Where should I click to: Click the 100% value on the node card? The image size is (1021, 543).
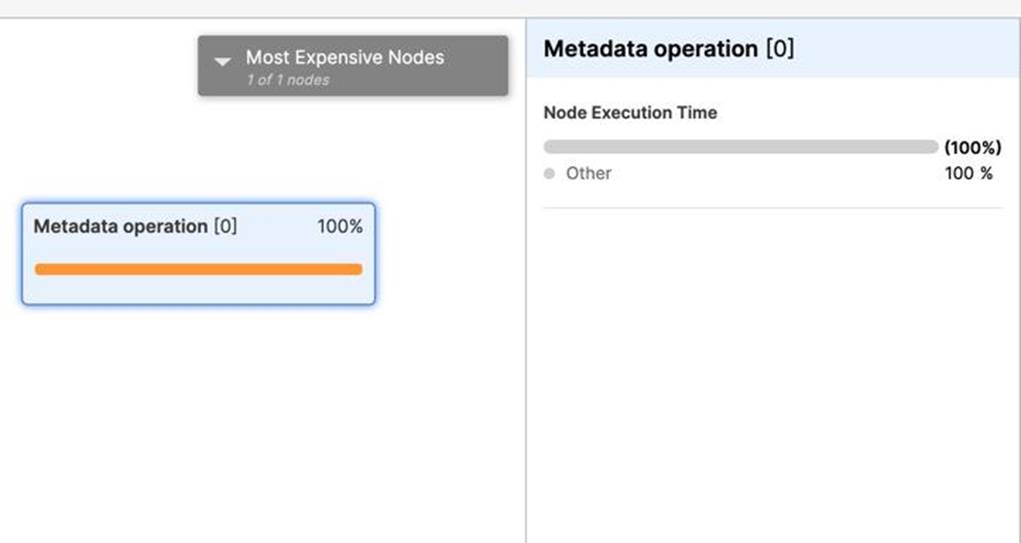pyautogui.click(x=340, y=227)
